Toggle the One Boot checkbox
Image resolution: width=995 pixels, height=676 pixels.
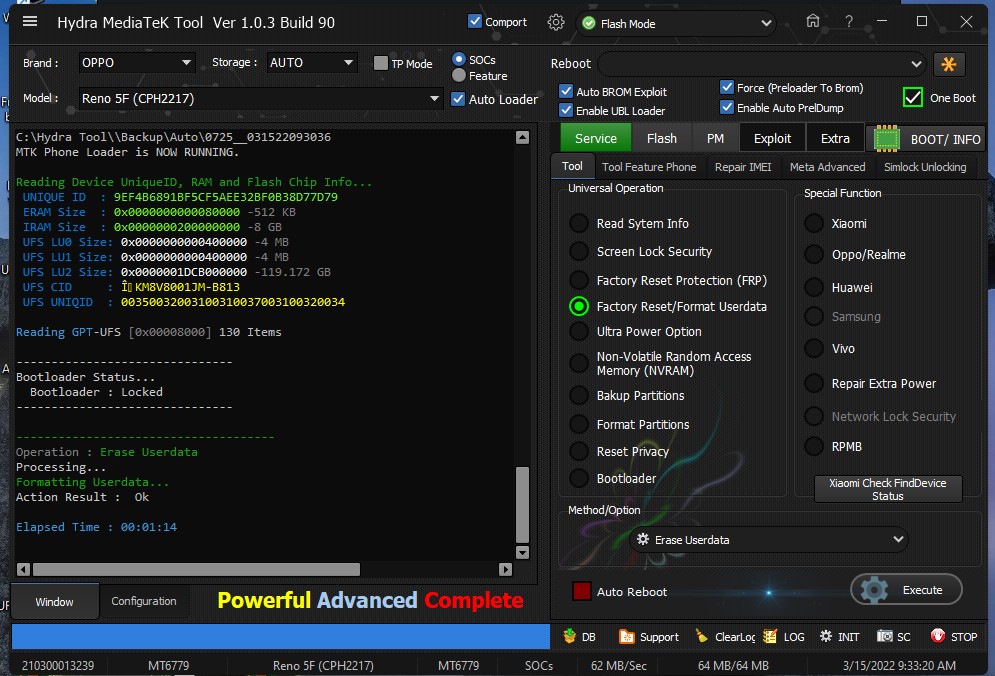pyautogui.click(x=913, y=98)
